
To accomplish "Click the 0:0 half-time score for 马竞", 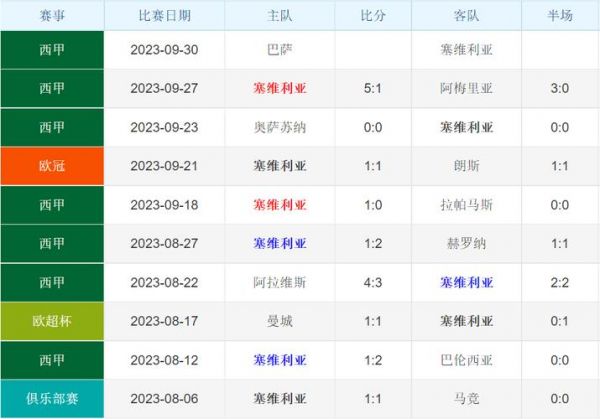I will (x=559, y=399).
